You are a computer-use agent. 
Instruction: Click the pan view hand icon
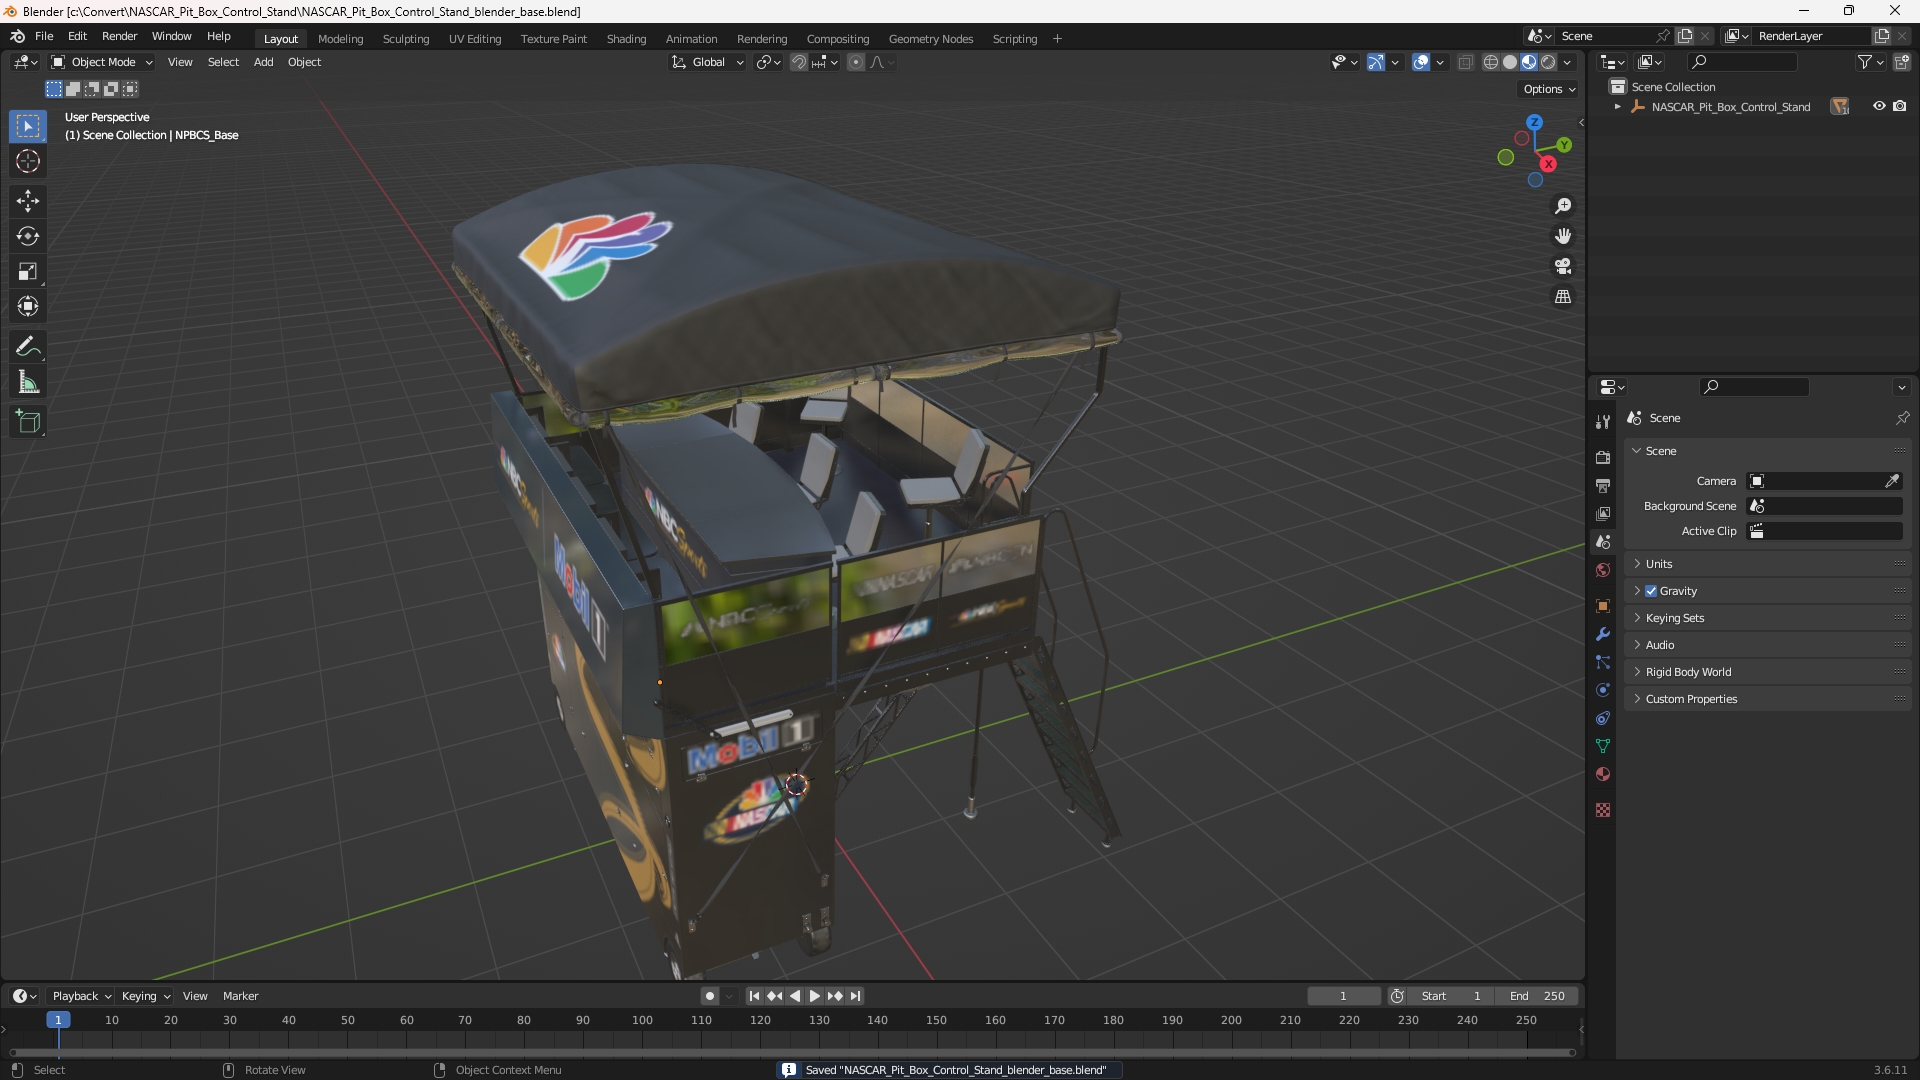pos(1563,236)
